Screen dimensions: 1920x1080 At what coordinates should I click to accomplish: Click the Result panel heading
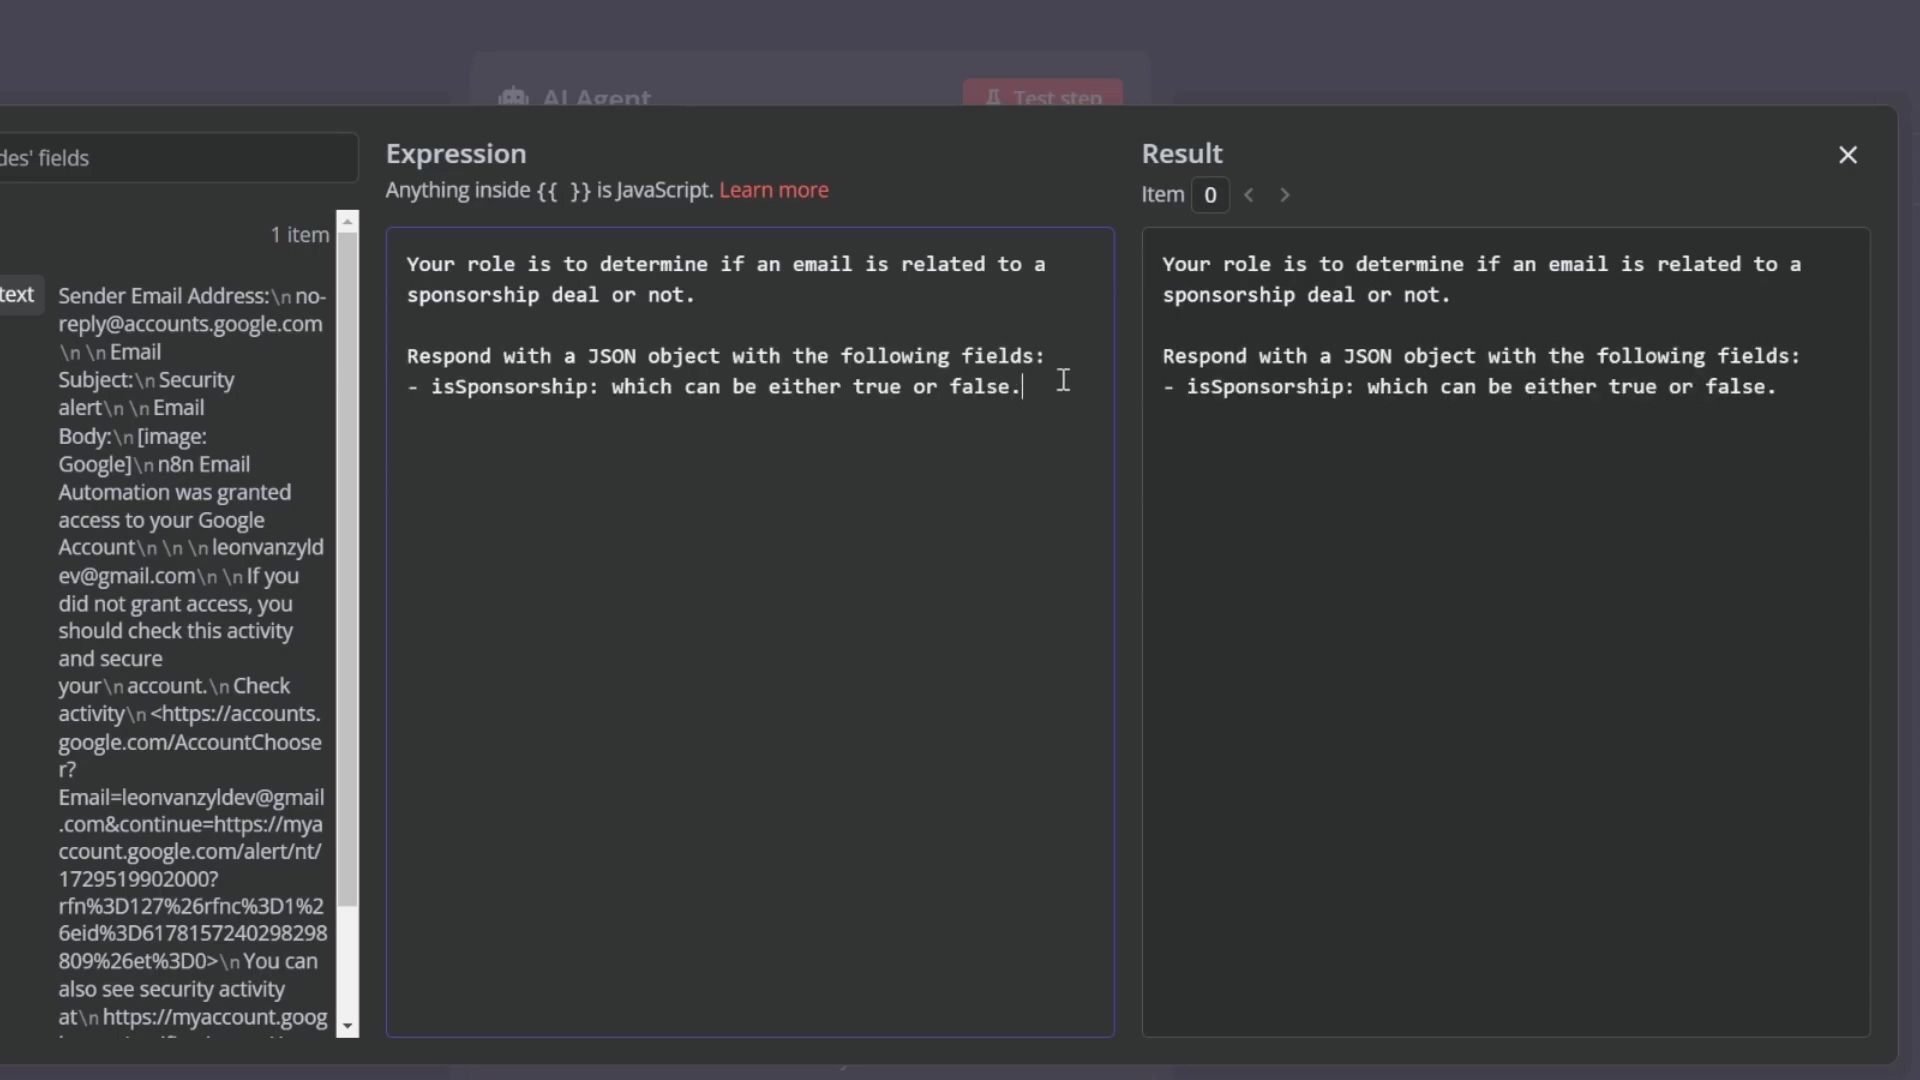click(1182, 154)
